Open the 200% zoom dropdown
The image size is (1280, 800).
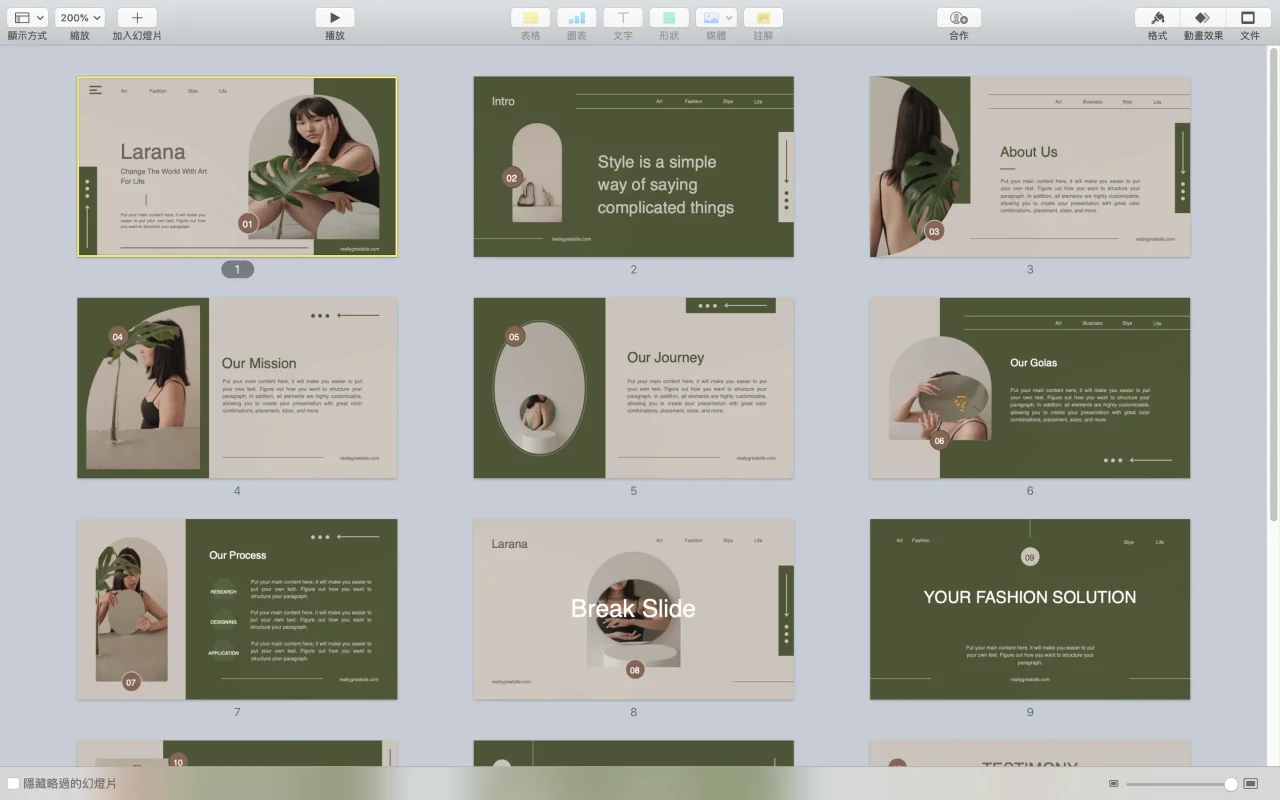point(79,18)
